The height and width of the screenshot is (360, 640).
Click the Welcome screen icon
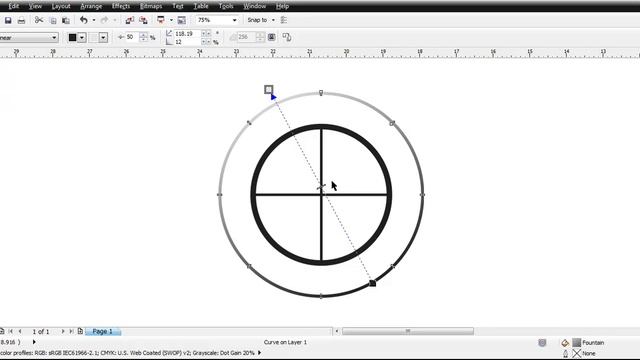tap(182, 20)
